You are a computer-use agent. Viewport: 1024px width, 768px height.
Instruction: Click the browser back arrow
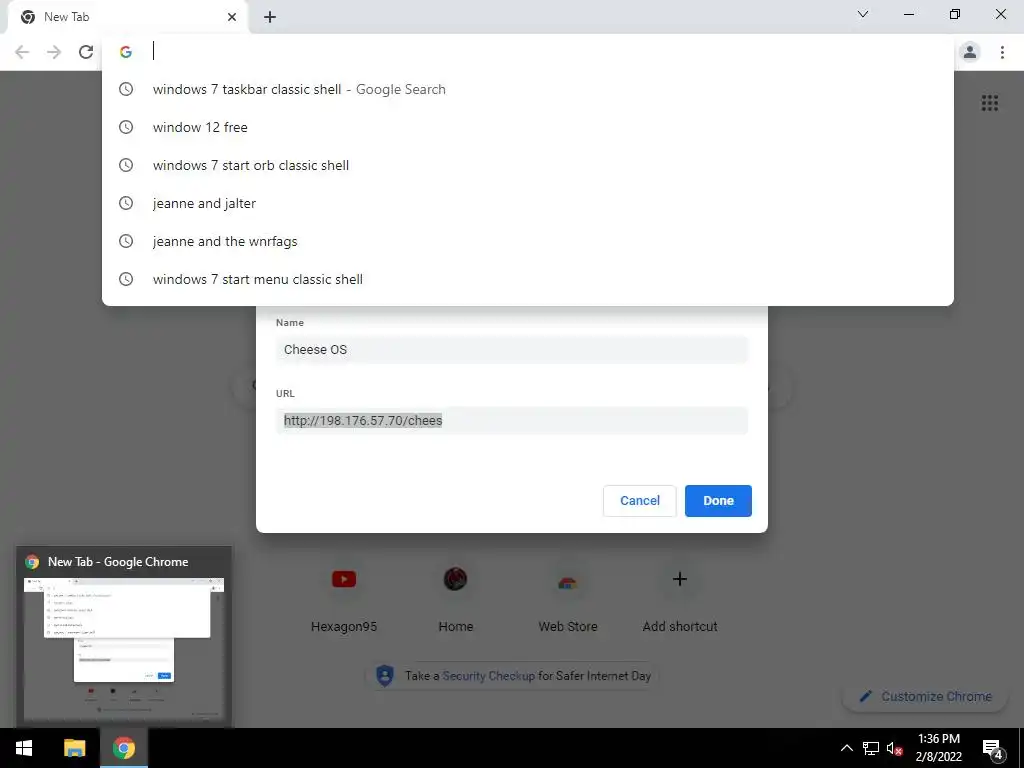(22, 52)
